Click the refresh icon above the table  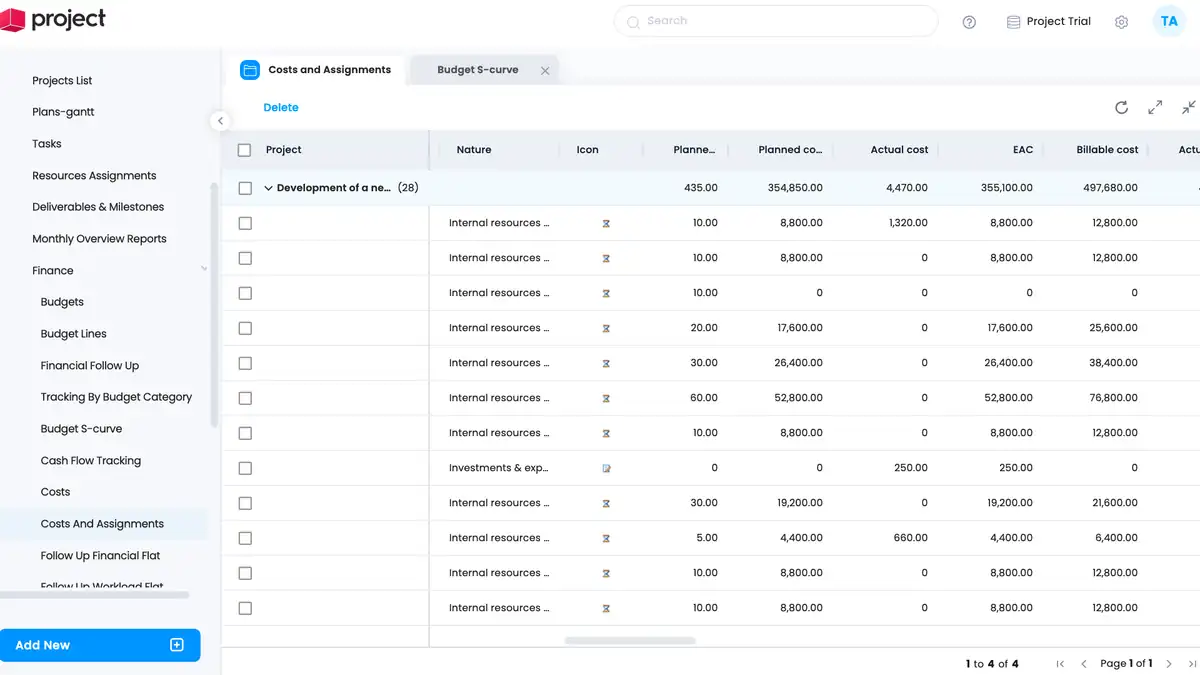1121,108
